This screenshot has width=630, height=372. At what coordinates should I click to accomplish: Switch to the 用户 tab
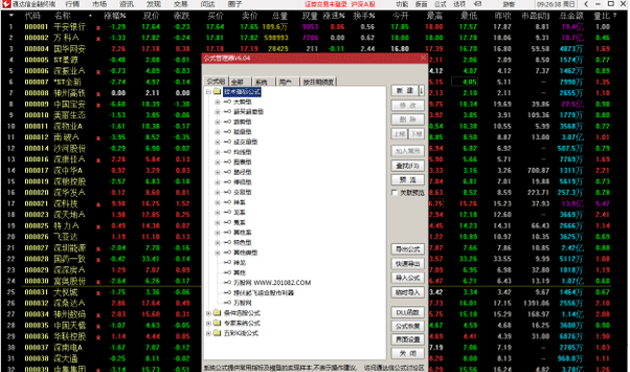coord(286,82)
